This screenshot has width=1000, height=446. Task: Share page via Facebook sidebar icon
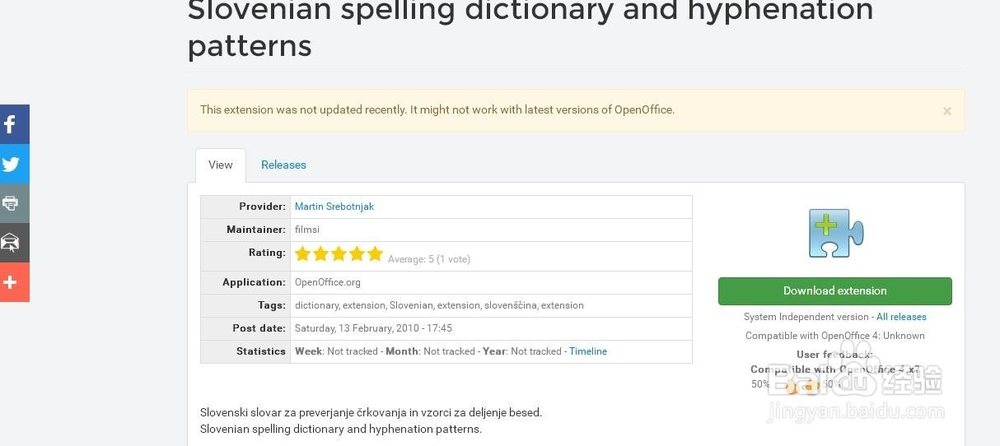(x=12, y=124)
